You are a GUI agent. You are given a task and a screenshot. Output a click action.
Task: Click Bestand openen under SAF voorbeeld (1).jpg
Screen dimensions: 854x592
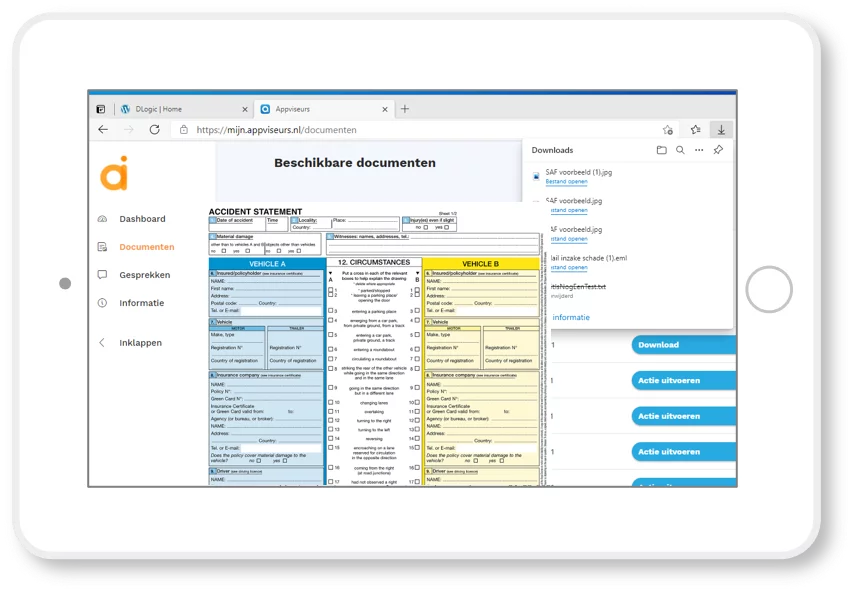coord(566,181)
